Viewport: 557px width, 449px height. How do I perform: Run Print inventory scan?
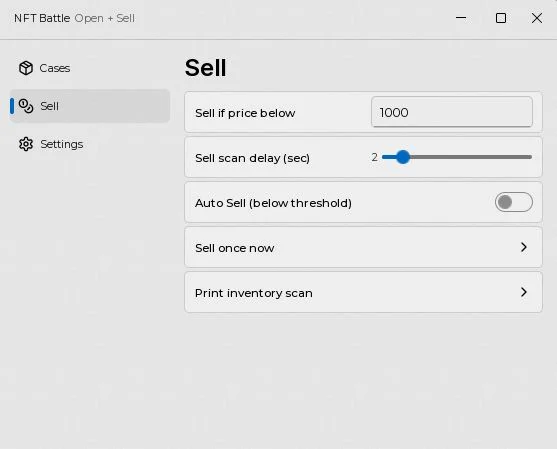[x=363, y=292]
